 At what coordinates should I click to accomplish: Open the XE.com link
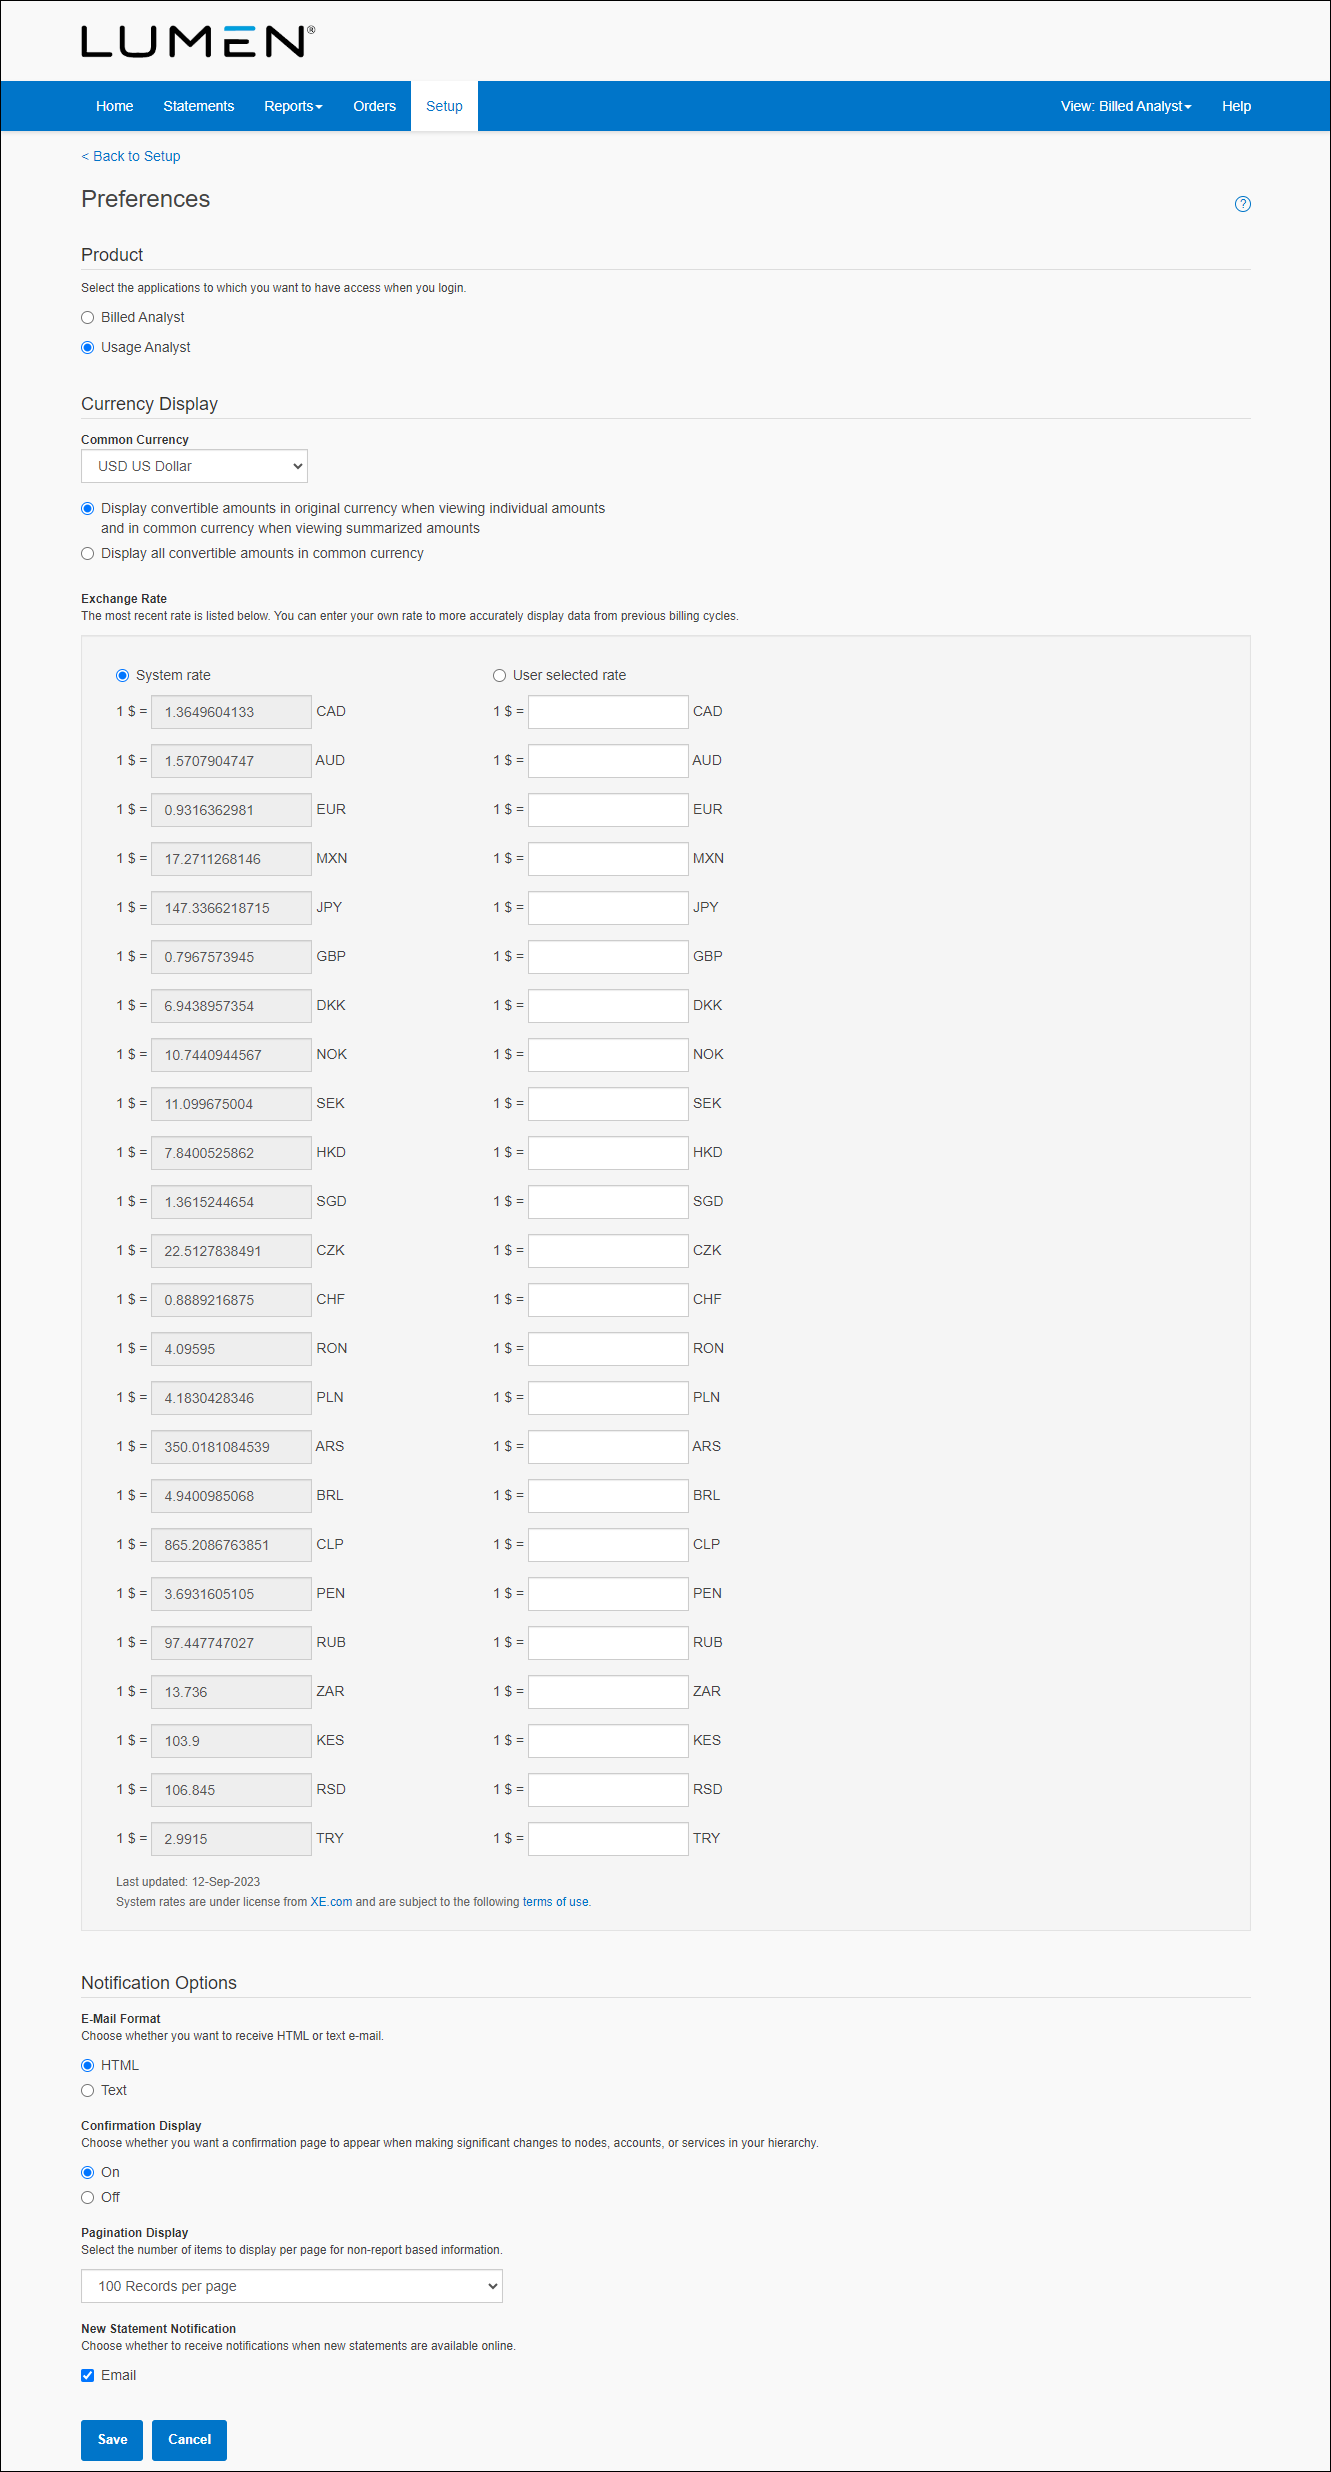tap(331, 1902)
